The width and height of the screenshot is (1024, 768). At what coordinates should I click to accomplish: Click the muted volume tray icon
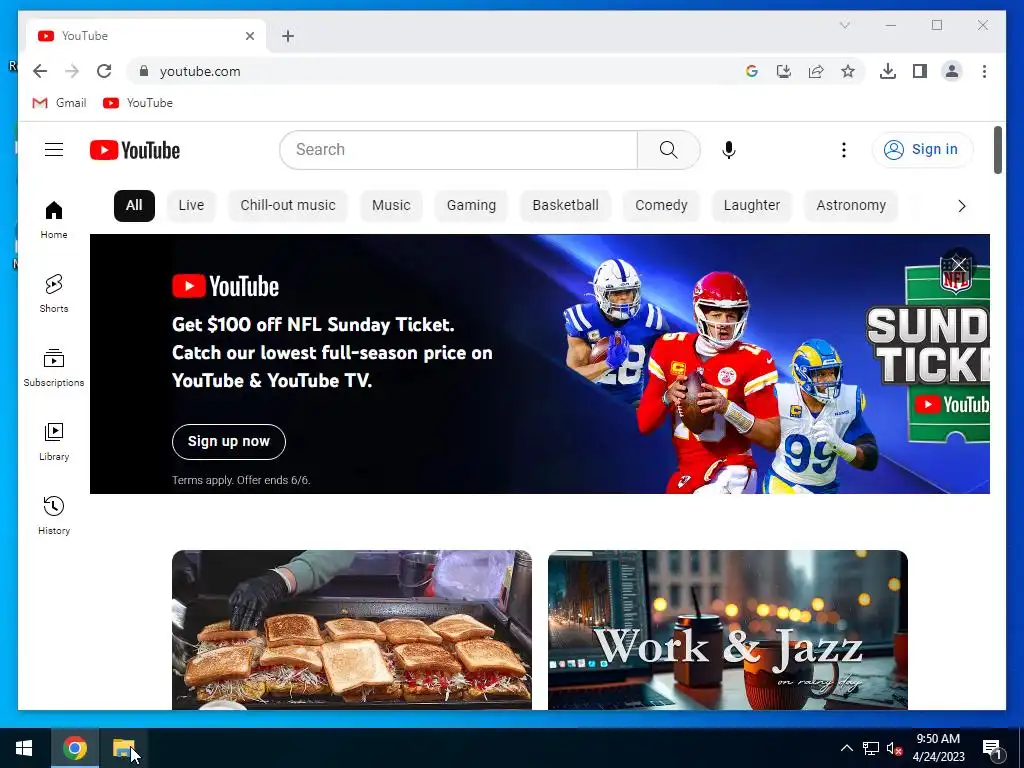click(x=894, y=748)
